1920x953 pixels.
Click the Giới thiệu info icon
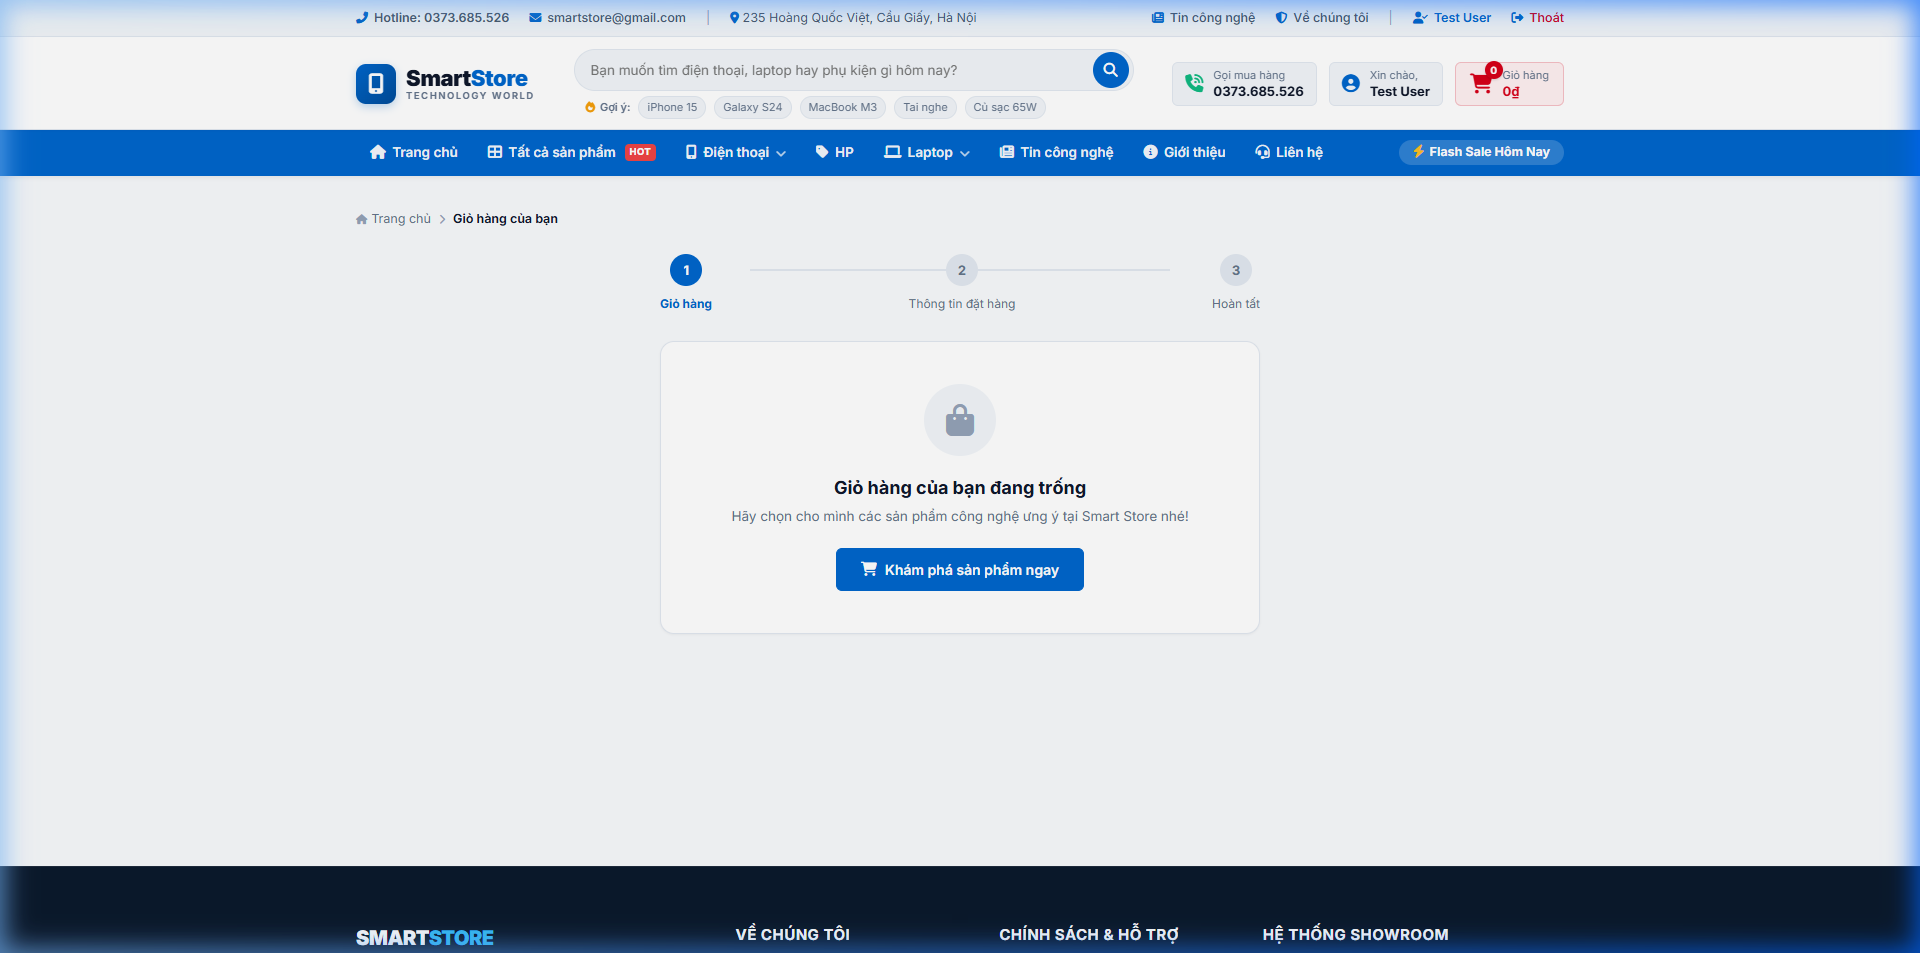[x=1151, y=152]
